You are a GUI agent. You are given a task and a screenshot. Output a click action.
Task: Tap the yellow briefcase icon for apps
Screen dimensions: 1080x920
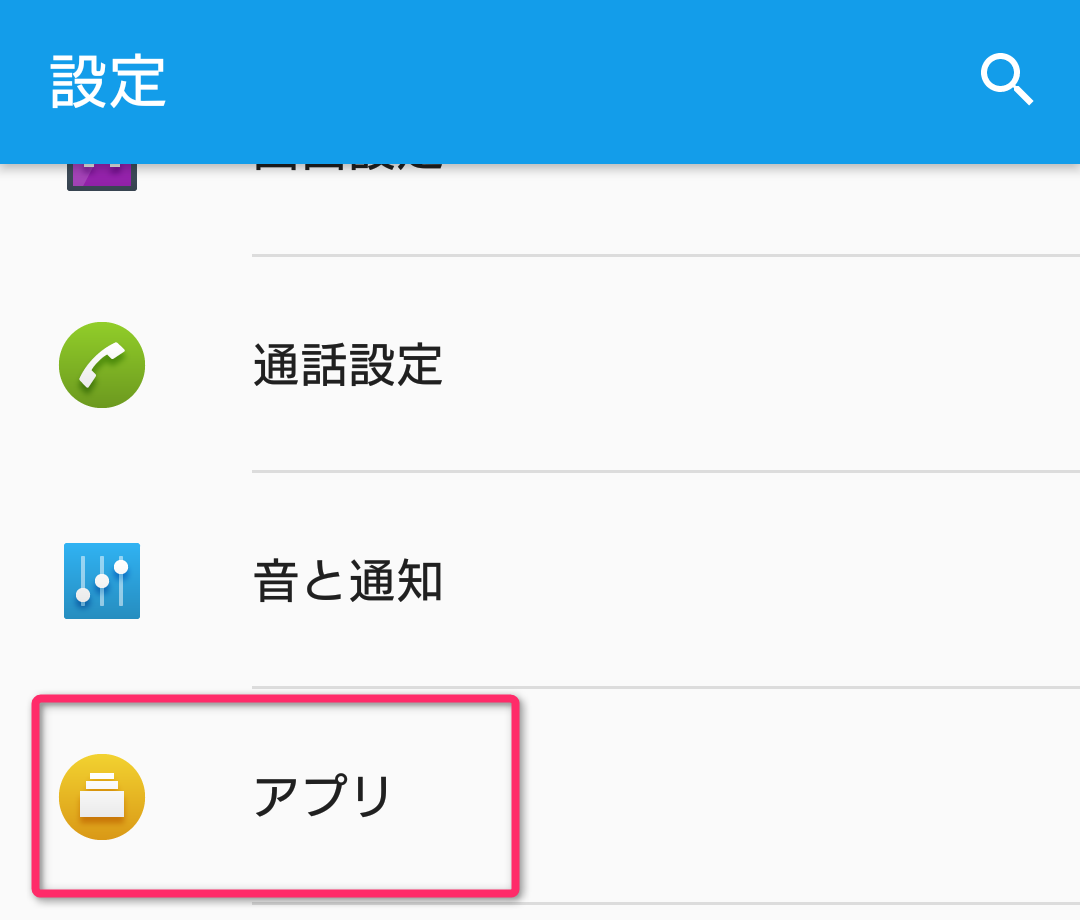pos(101,797)
